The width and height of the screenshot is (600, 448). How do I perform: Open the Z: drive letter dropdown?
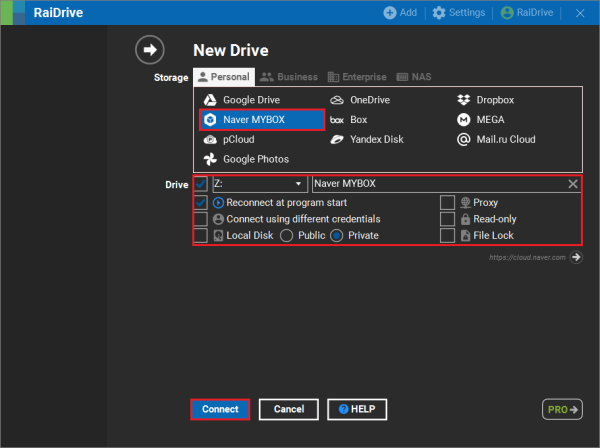tap(260, 184)
